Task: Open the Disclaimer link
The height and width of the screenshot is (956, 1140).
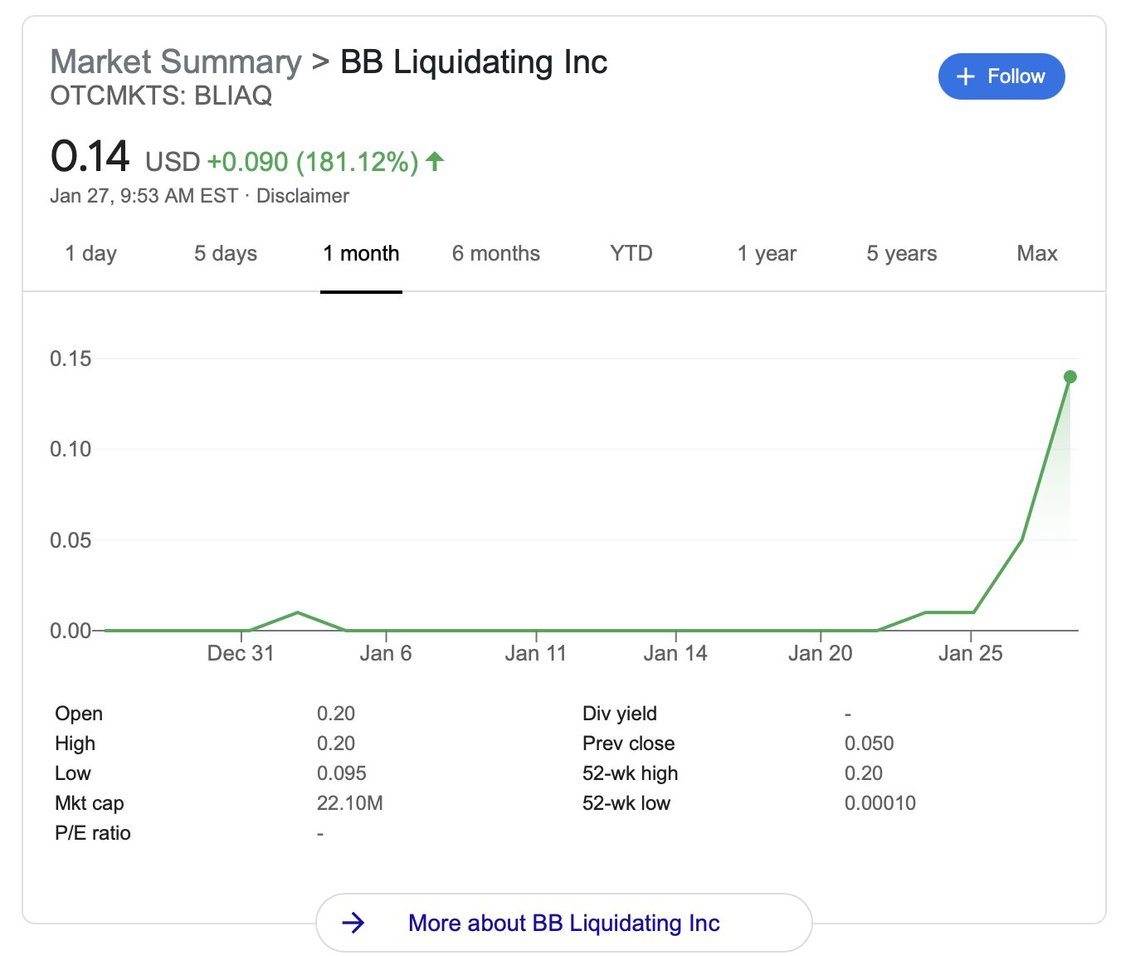Action: point(302,196)
